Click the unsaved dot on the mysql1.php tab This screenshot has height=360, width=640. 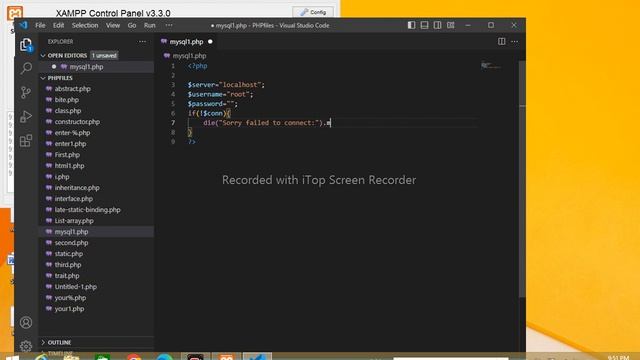(x=210, y=42)
